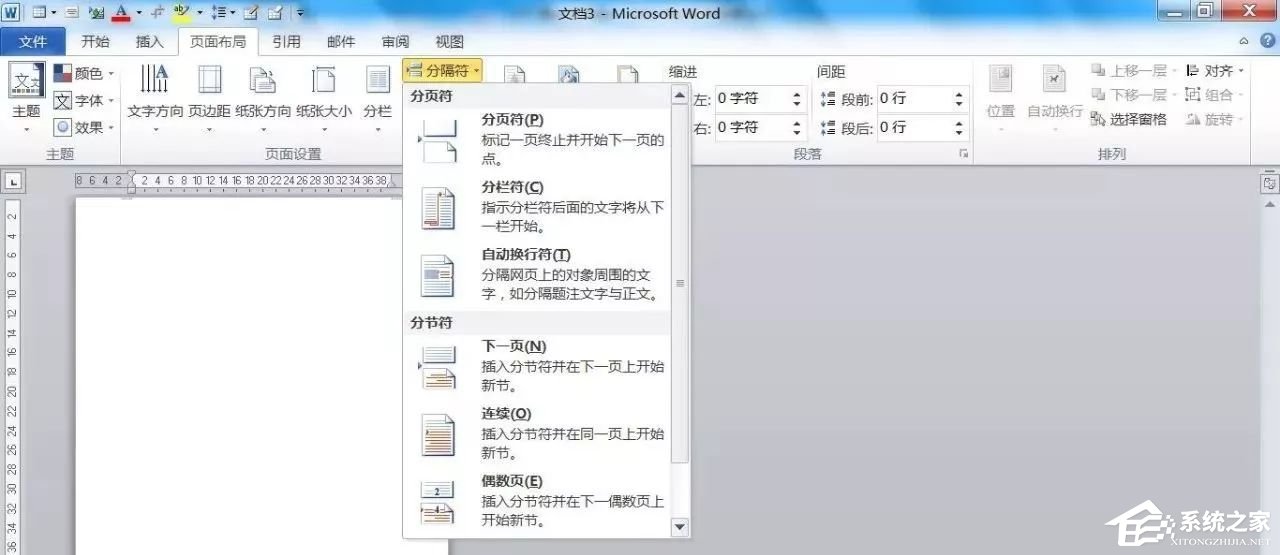The width and height of the screenshot is (1280, 555).
Task: Switch to the 开始 (Home) tab
Action: tap(95, 42)
